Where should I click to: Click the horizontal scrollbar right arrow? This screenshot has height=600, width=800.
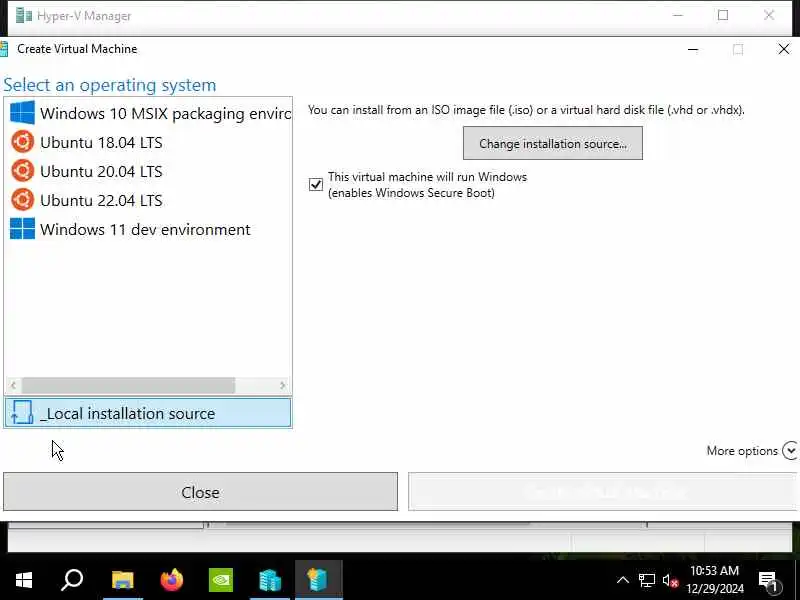[x=283, y=386]
